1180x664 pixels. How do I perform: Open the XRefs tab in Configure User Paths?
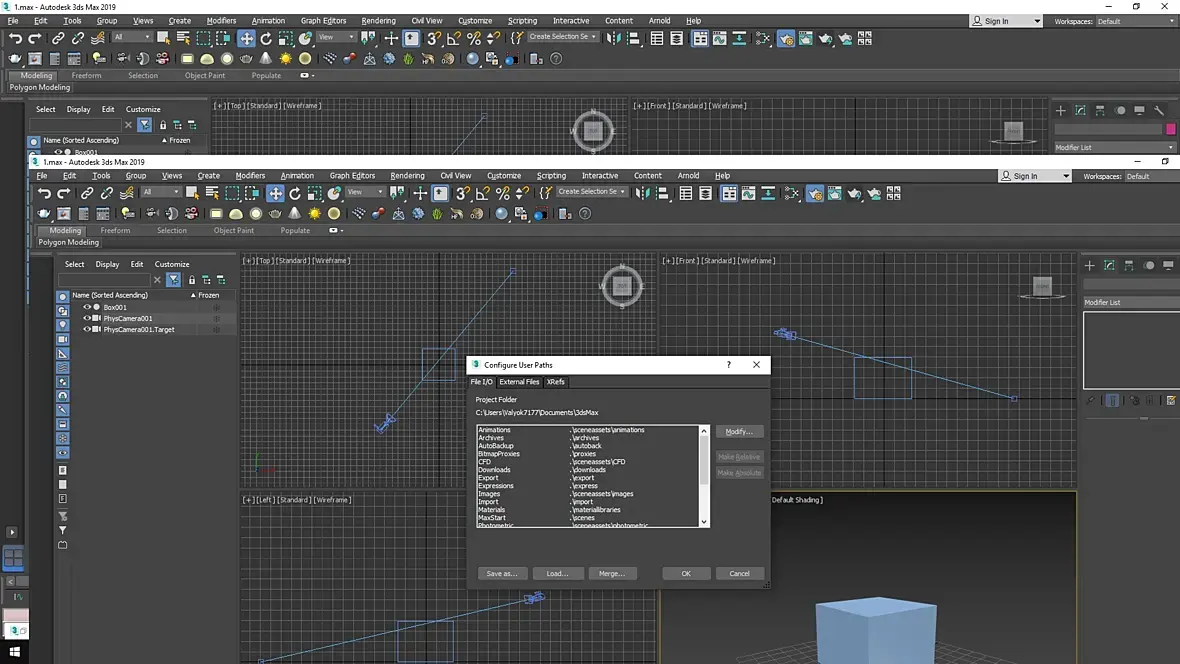(556, 382)
